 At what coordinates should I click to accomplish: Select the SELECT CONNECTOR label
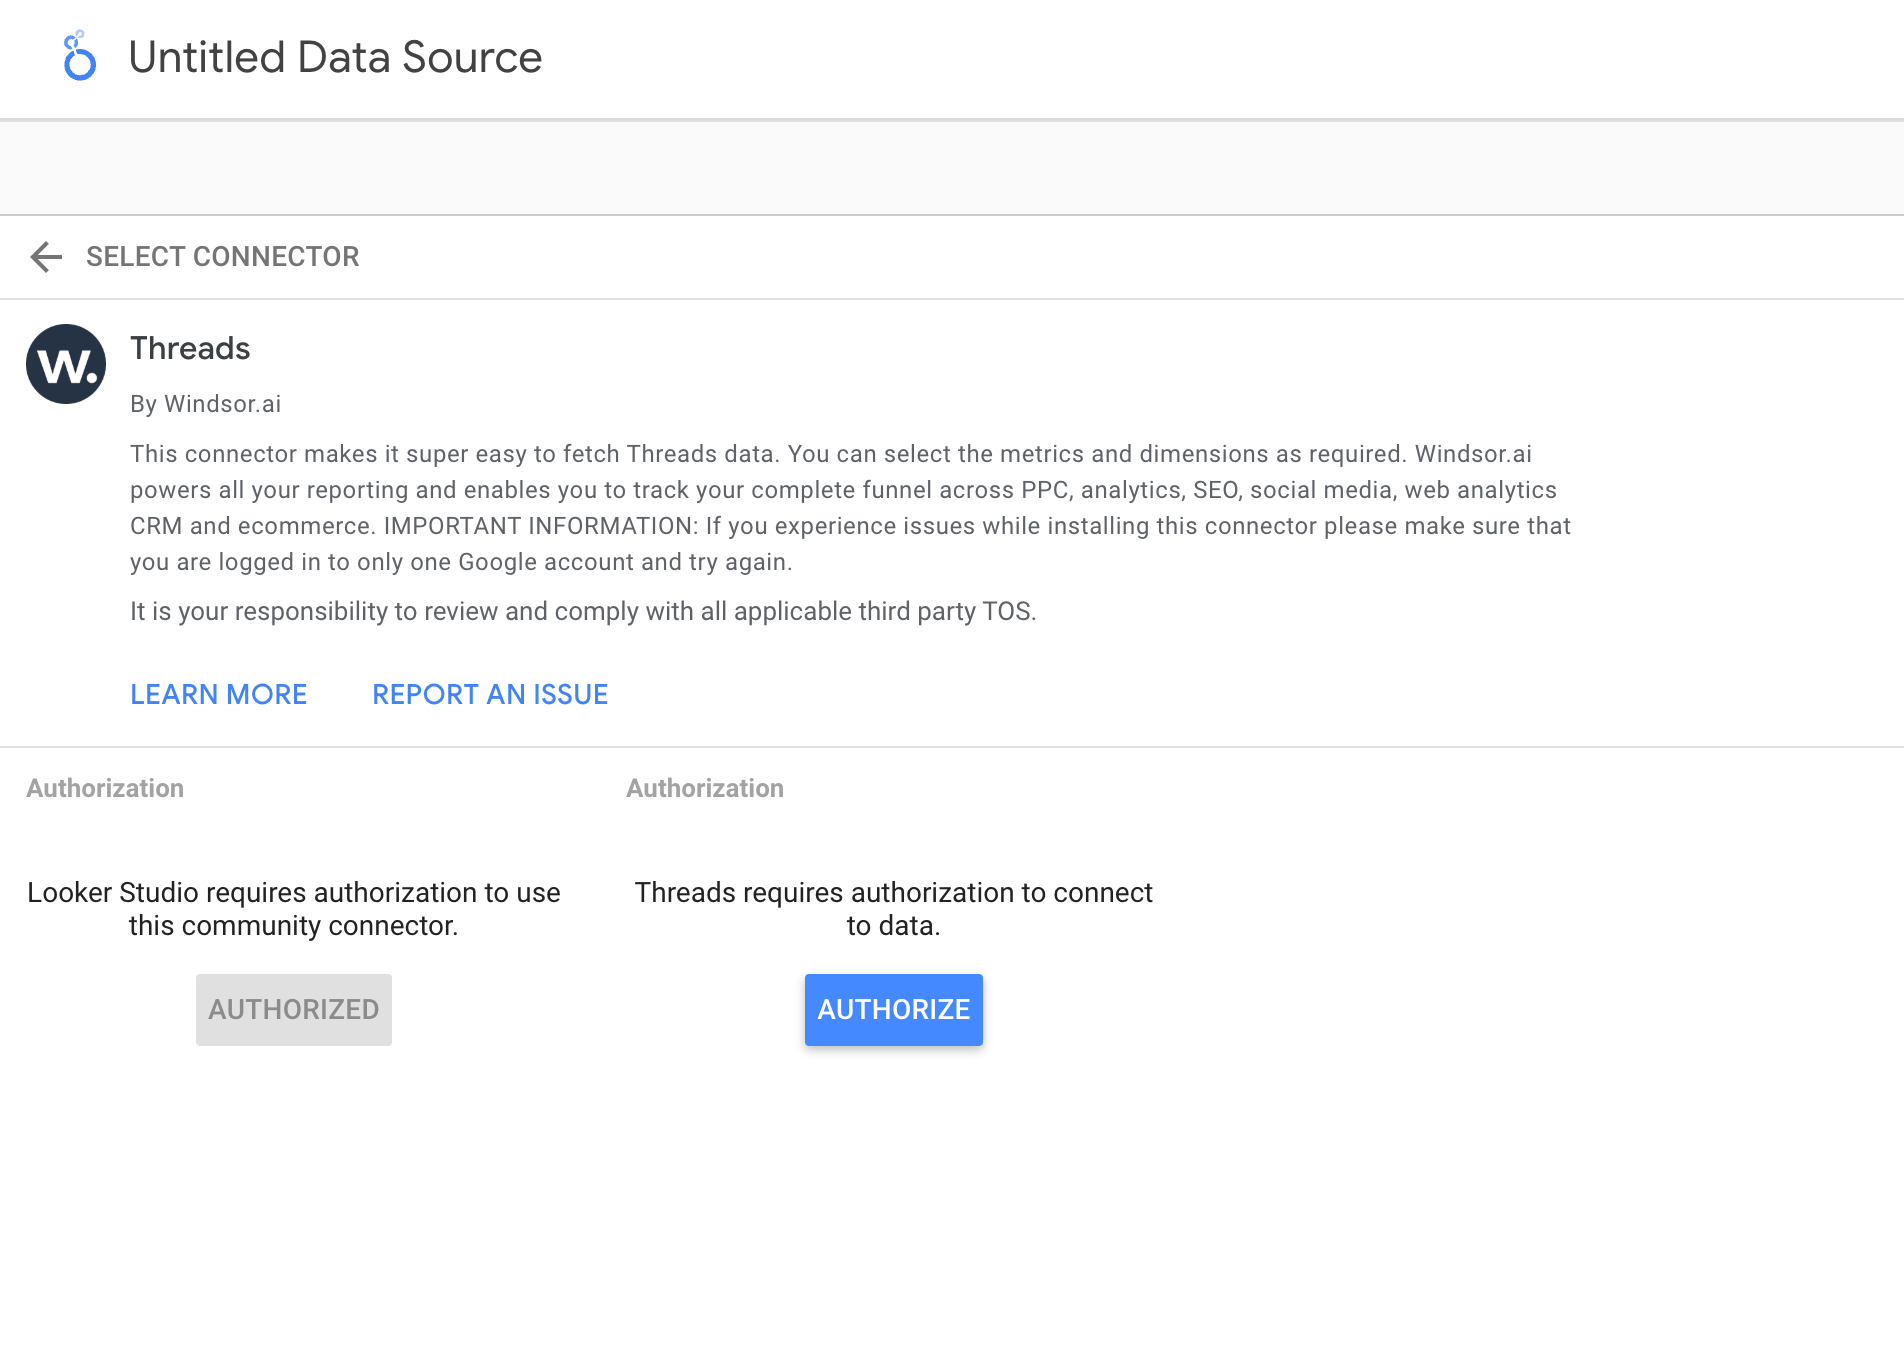[x=222, y=257]
